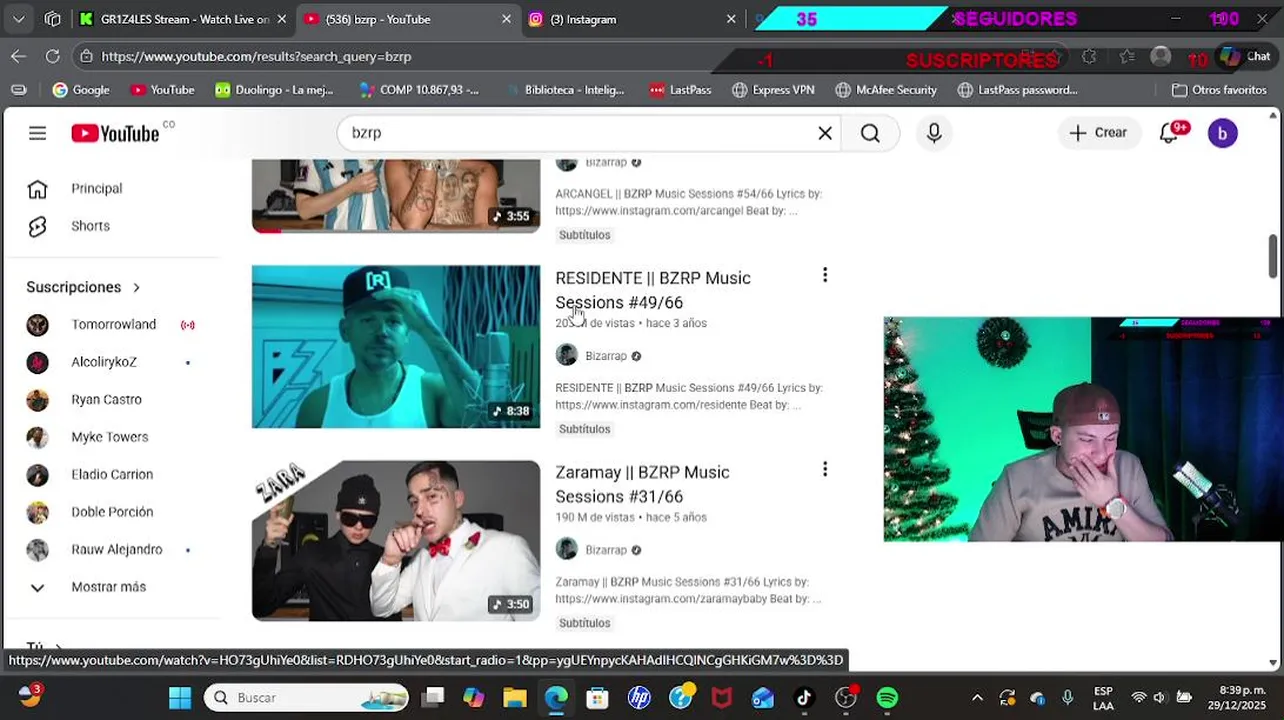Click the Windows Buscar search box
1284x720 pixels.
pyautogui.click(x=307, y=698)
